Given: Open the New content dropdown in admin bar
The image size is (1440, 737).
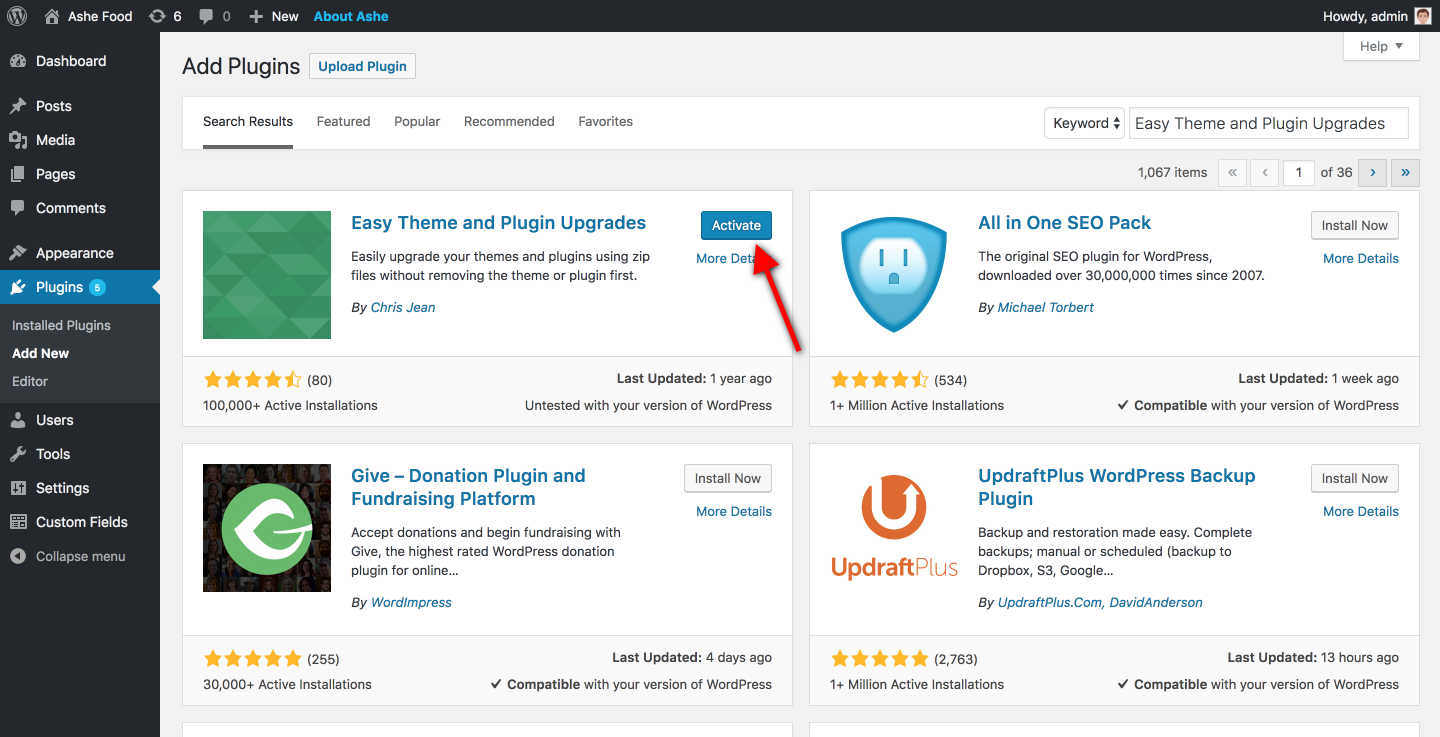Looking at the screenshot, I should [x=274, y=16].
